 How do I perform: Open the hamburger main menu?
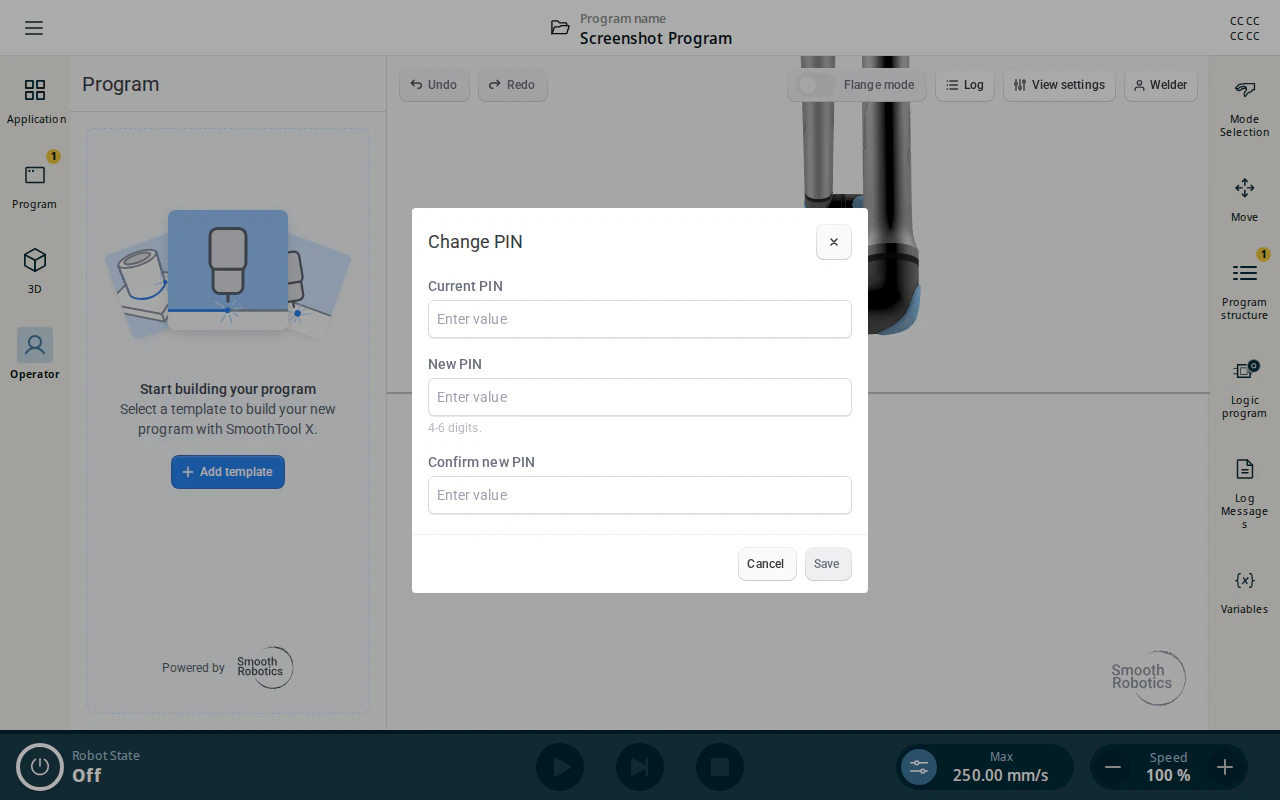tap(34, 28)
